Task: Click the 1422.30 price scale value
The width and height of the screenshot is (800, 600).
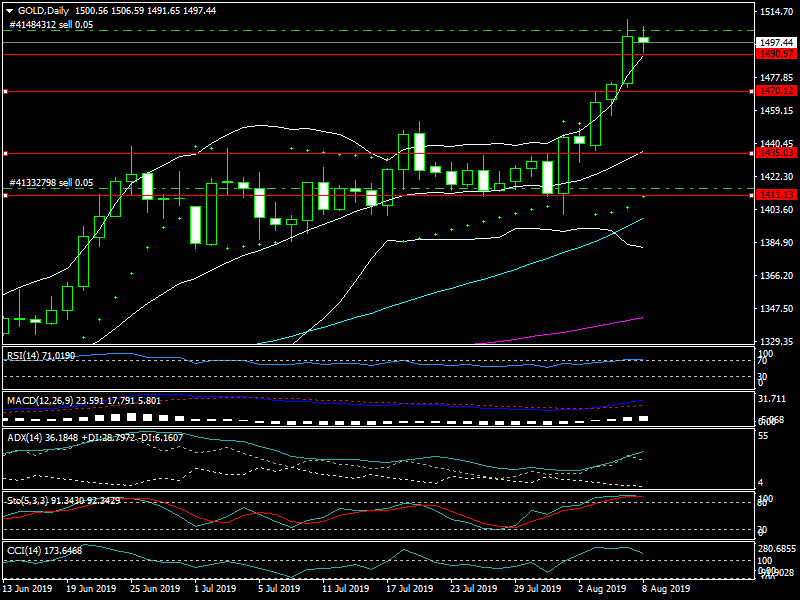Action: pos(777,177)
